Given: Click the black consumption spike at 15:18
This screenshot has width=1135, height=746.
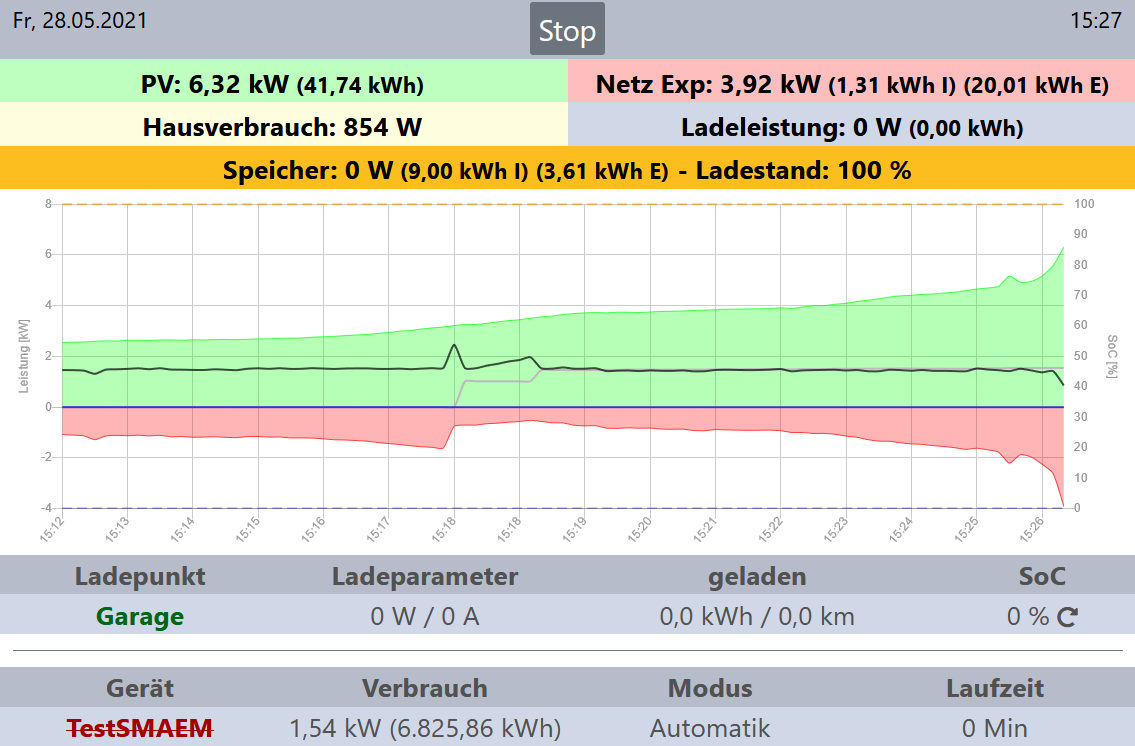Looking at the screenshot, I should pyautogui.click(x=454, y=346).
